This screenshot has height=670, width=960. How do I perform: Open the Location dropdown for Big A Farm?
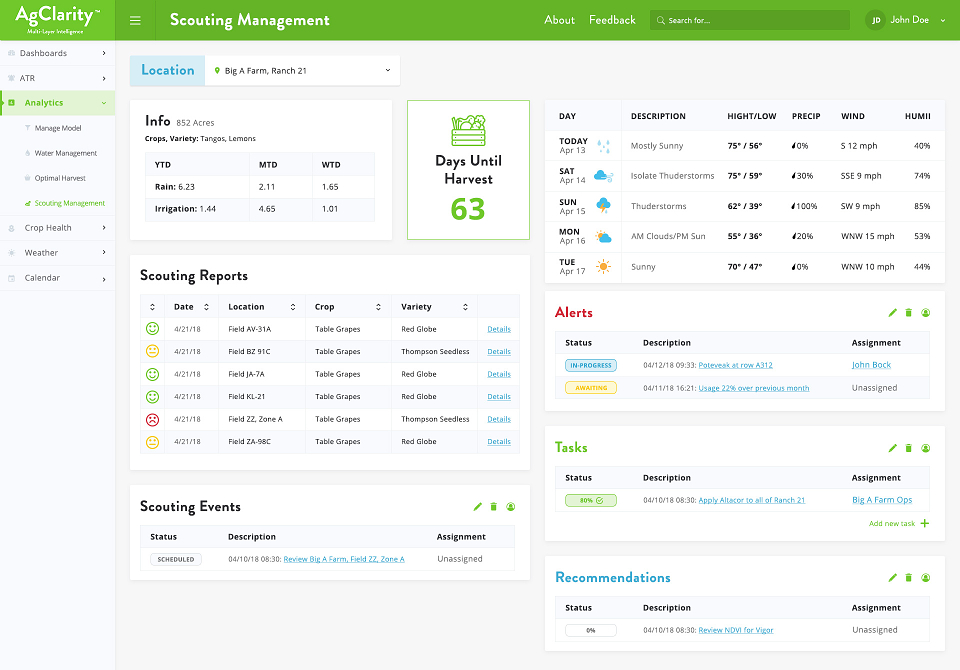[302, 70]
